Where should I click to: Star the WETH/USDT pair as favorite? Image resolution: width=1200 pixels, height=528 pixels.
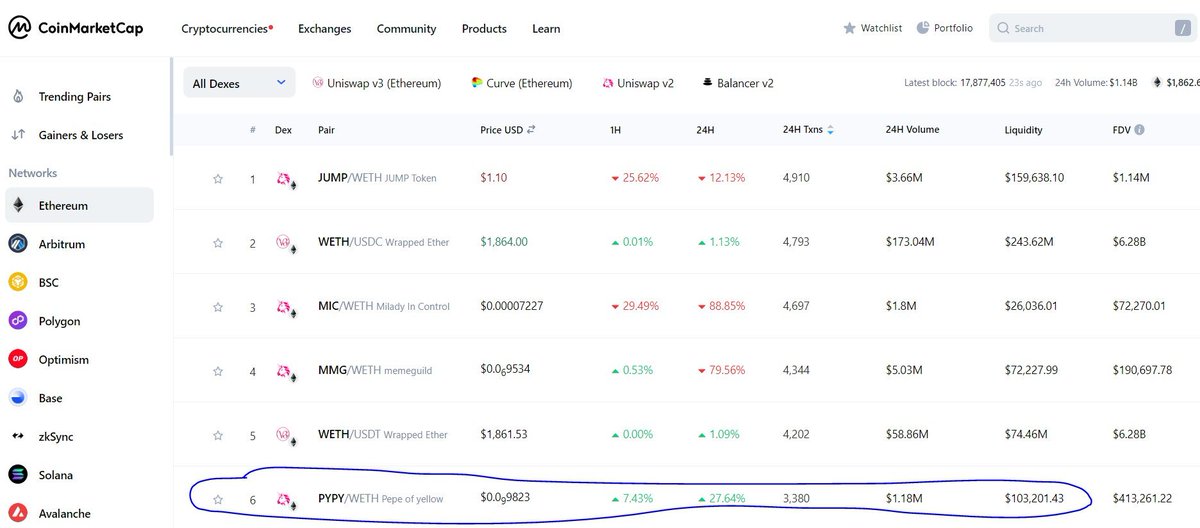218,435
